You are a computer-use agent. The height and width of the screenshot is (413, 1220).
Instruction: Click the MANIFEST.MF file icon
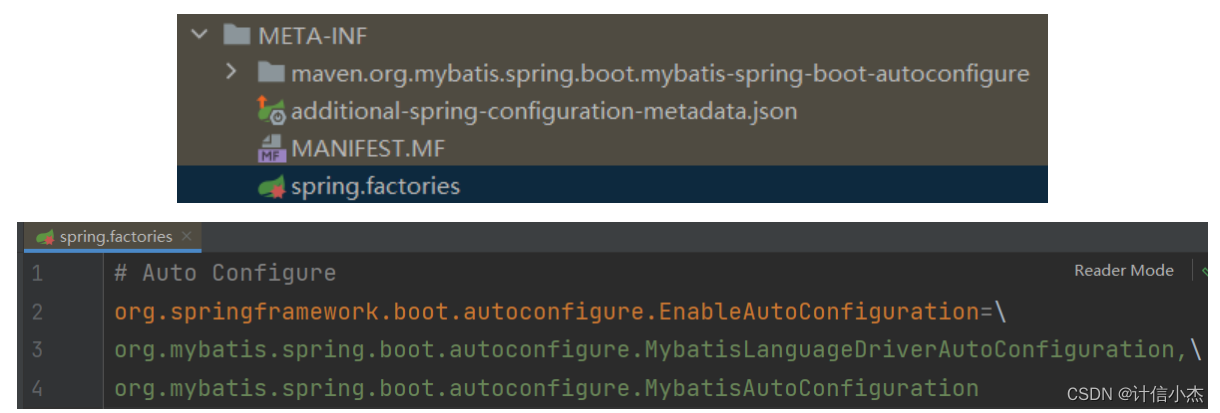pyautogui.click(x=271, y=148)
